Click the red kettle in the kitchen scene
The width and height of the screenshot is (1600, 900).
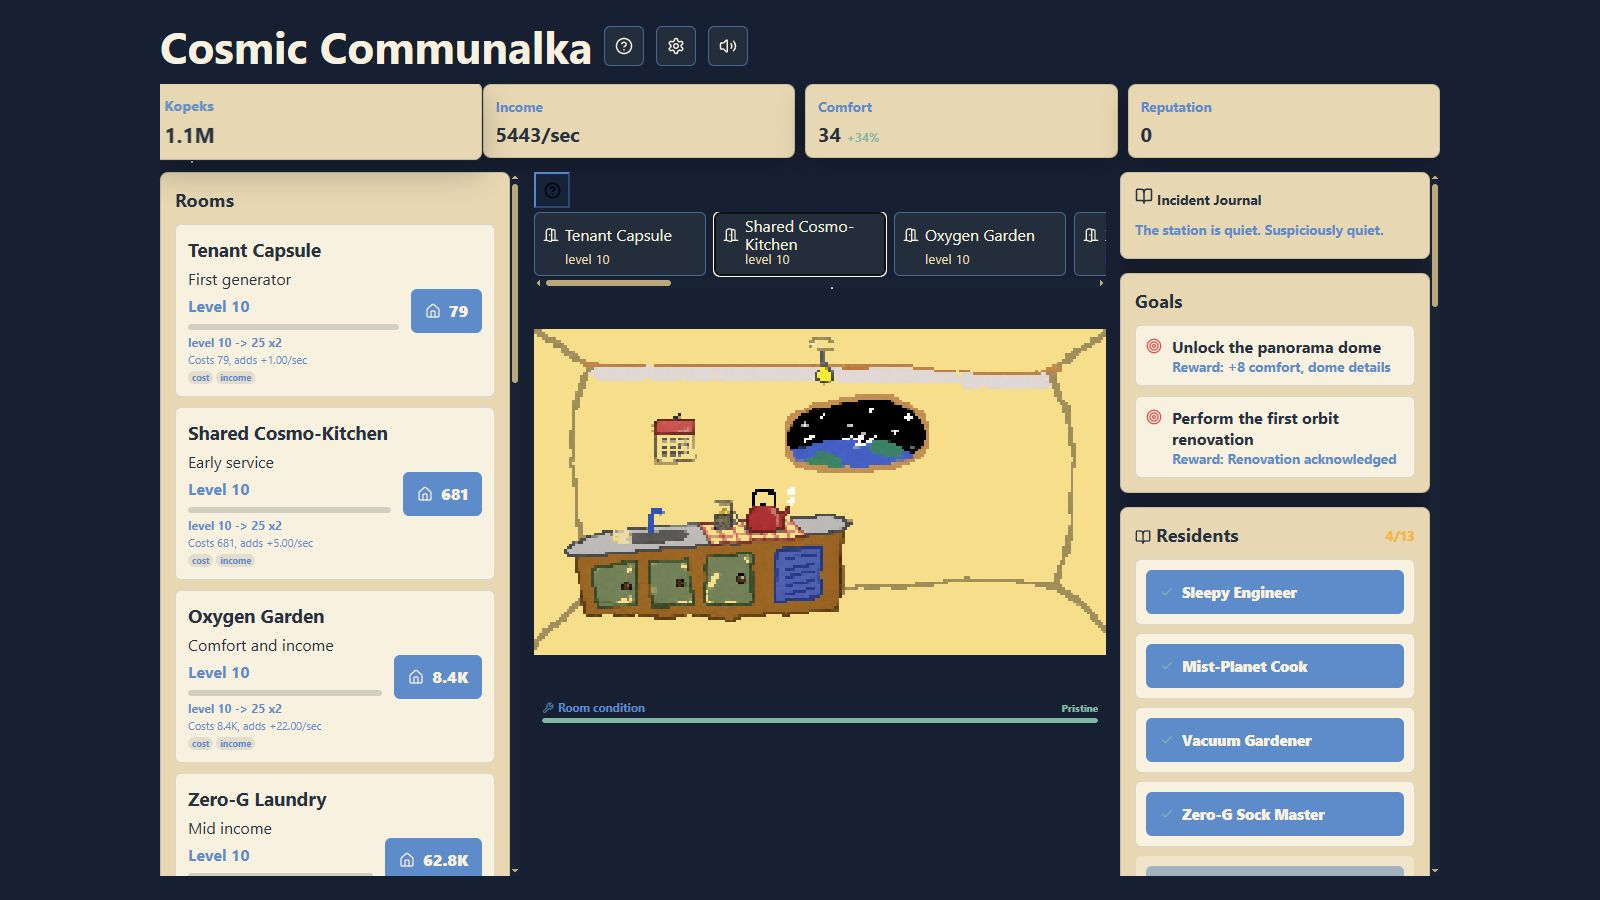coord(766,512)
